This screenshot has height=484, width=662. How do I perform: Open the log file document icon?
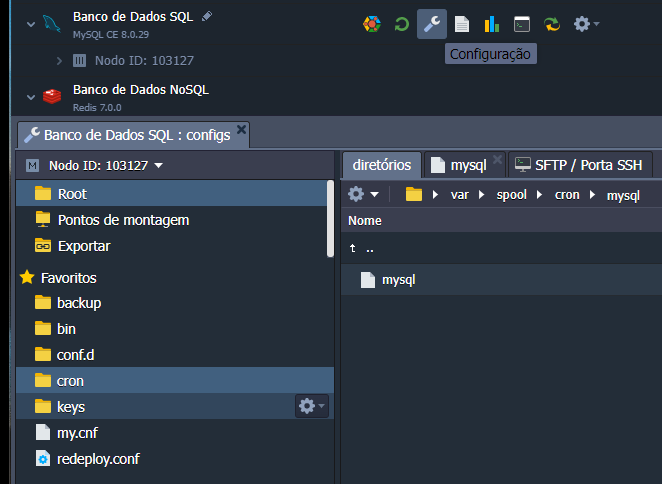pos(461,24)
